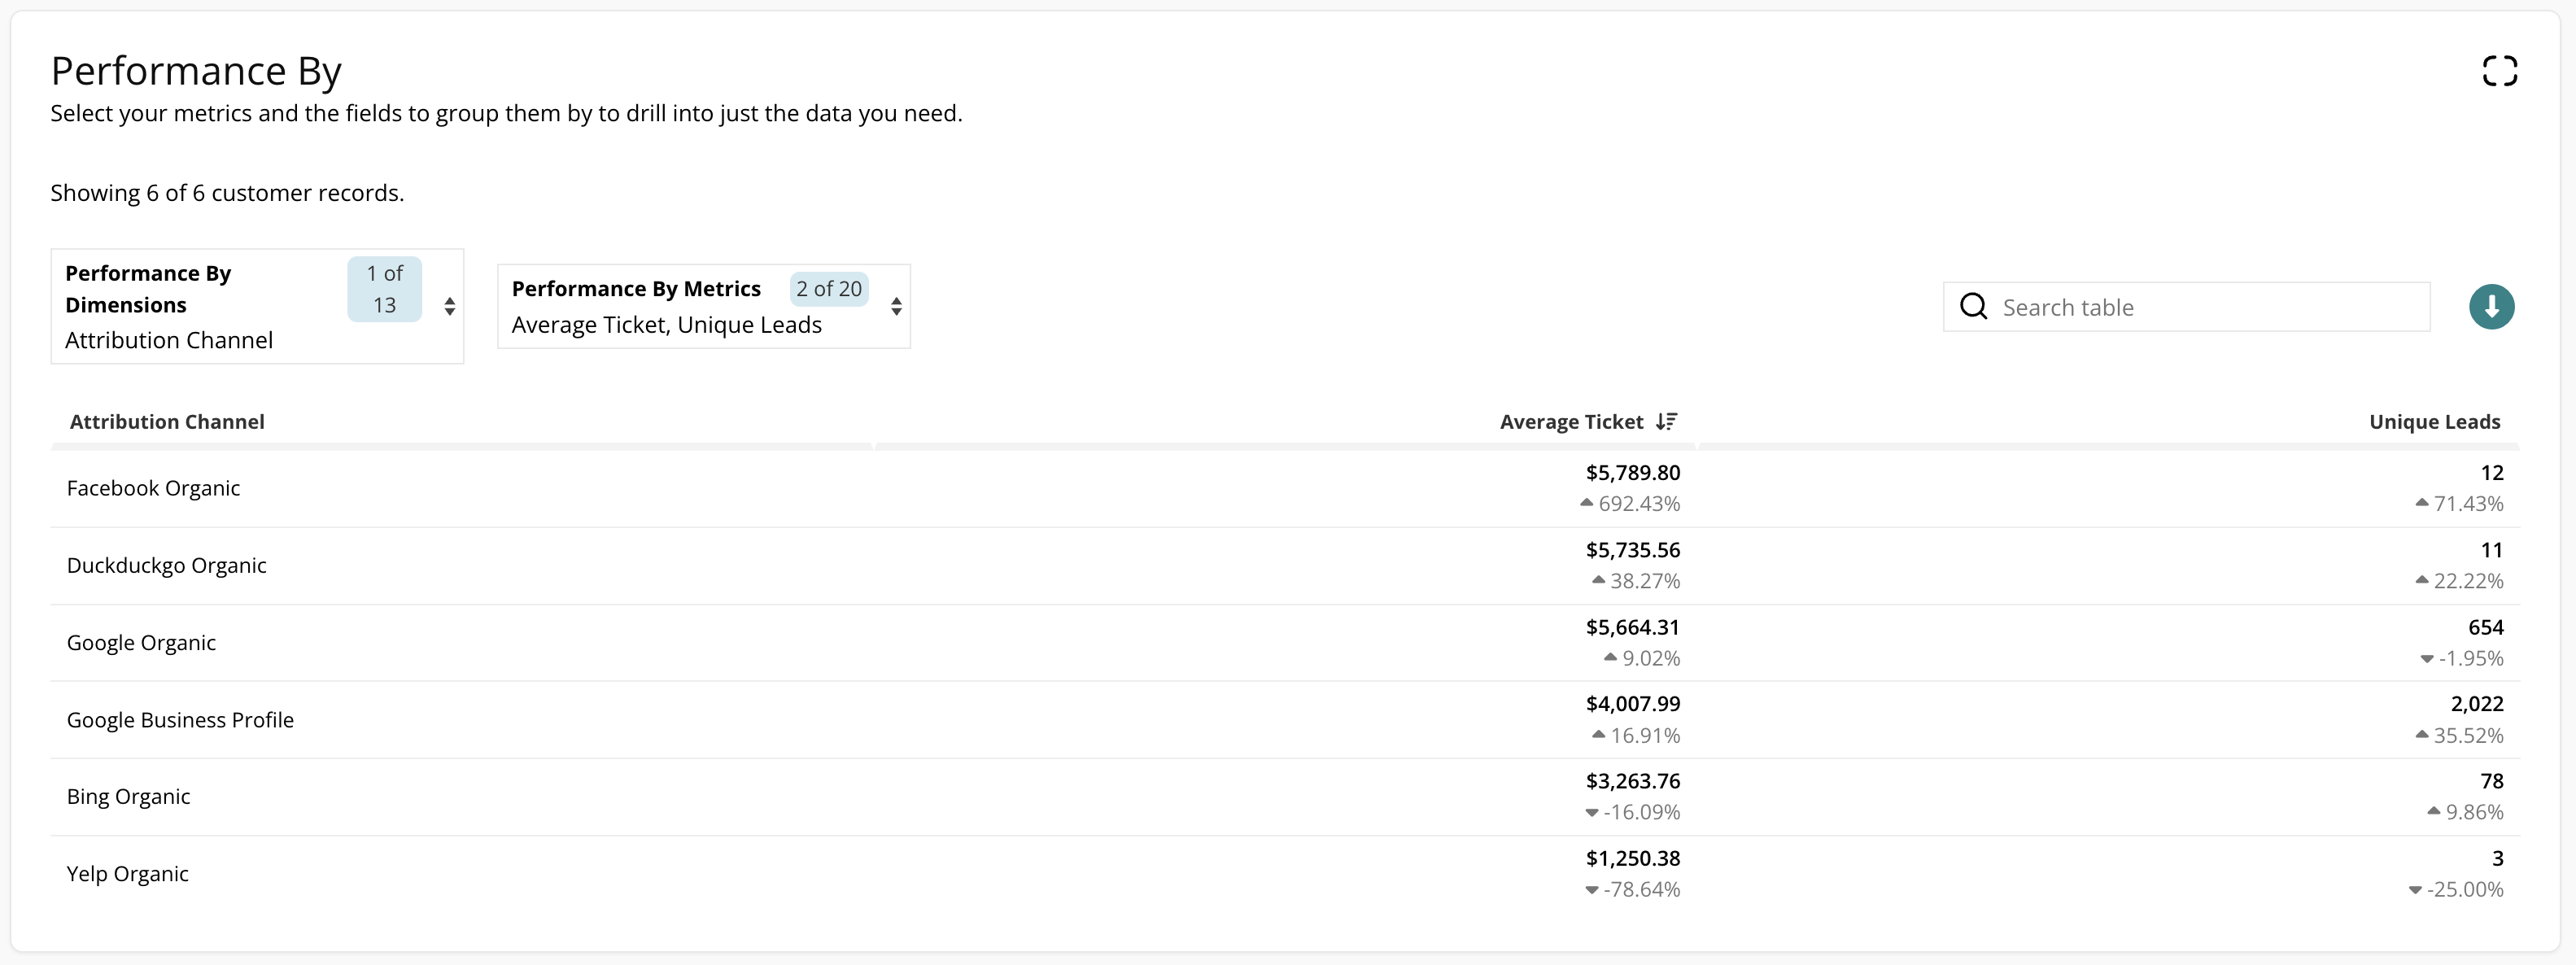Image resolution: width=2576 pixels, height=965 pixels.
Task: Open the Performance By Metrics dropdown
Action: point(703,306)
